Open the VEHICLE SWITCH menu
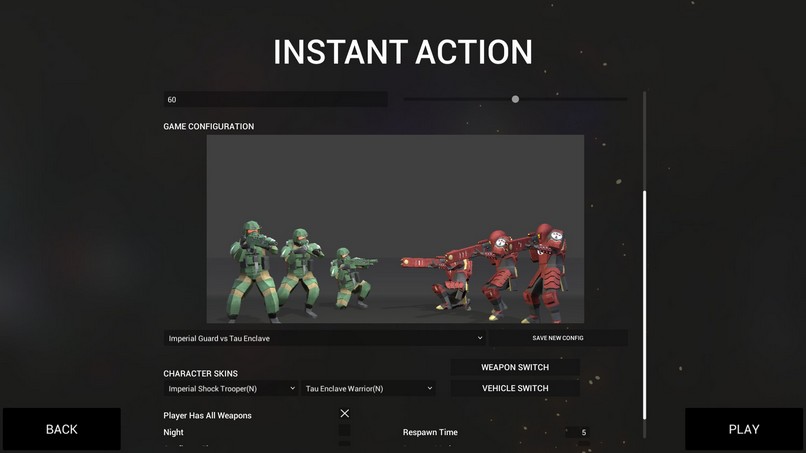806x453 pixels. 515,388
